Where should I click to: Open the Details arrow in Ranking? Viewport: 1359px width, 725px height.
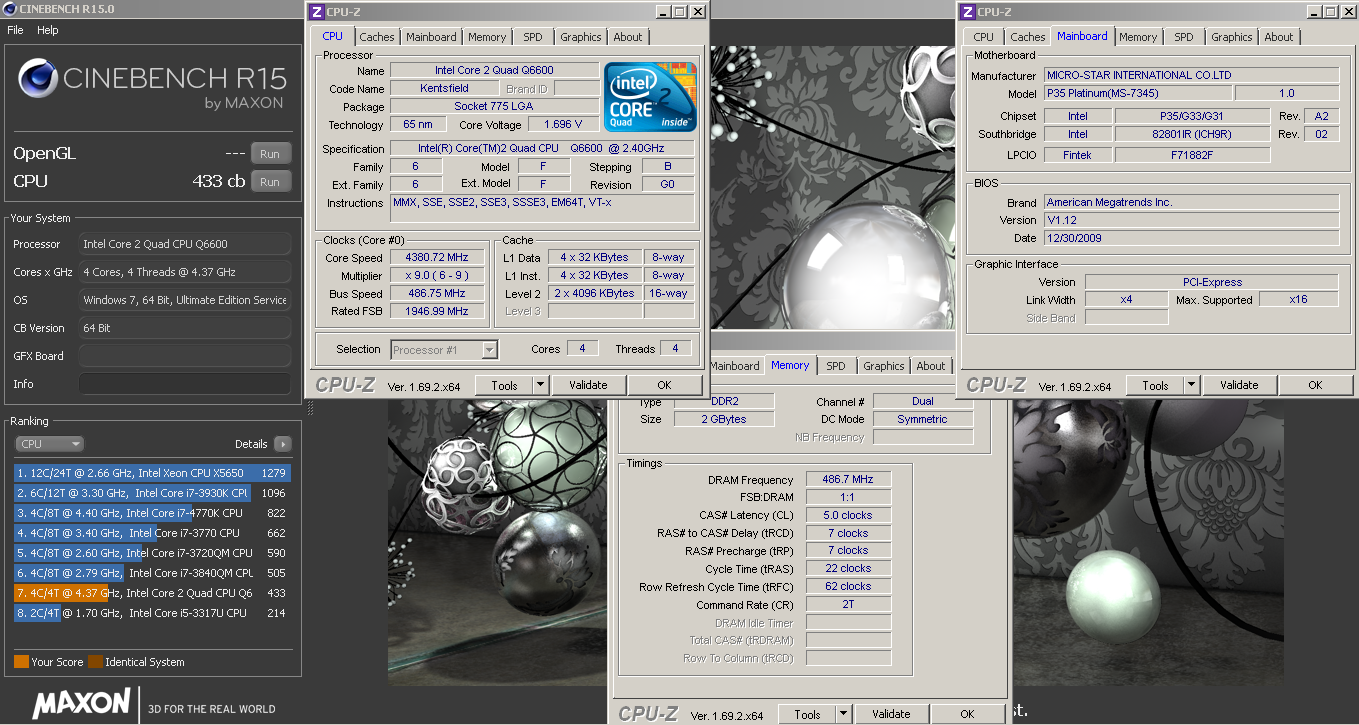282,444
